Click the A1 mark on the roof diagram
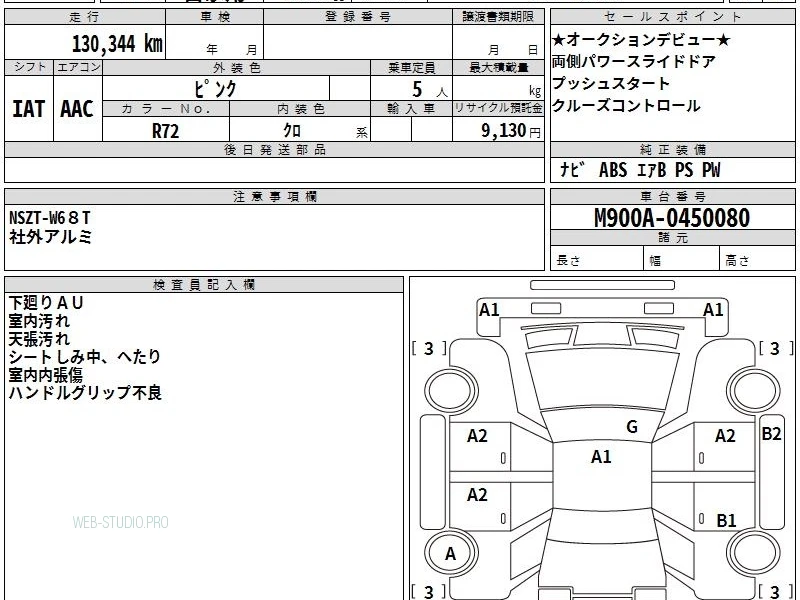This screenshot has height=600, width=800. pos(601,457)
